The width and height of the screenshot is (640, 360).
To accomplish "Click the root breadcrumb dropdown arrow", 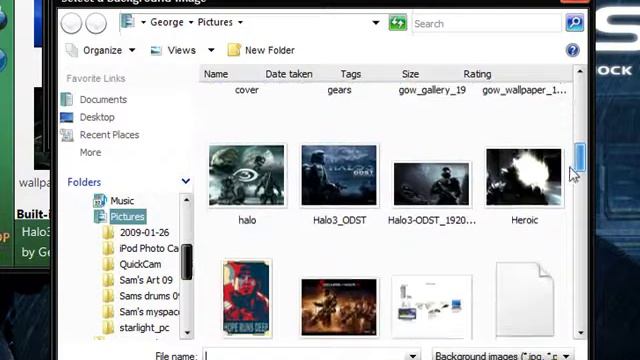I will point(143,22).
